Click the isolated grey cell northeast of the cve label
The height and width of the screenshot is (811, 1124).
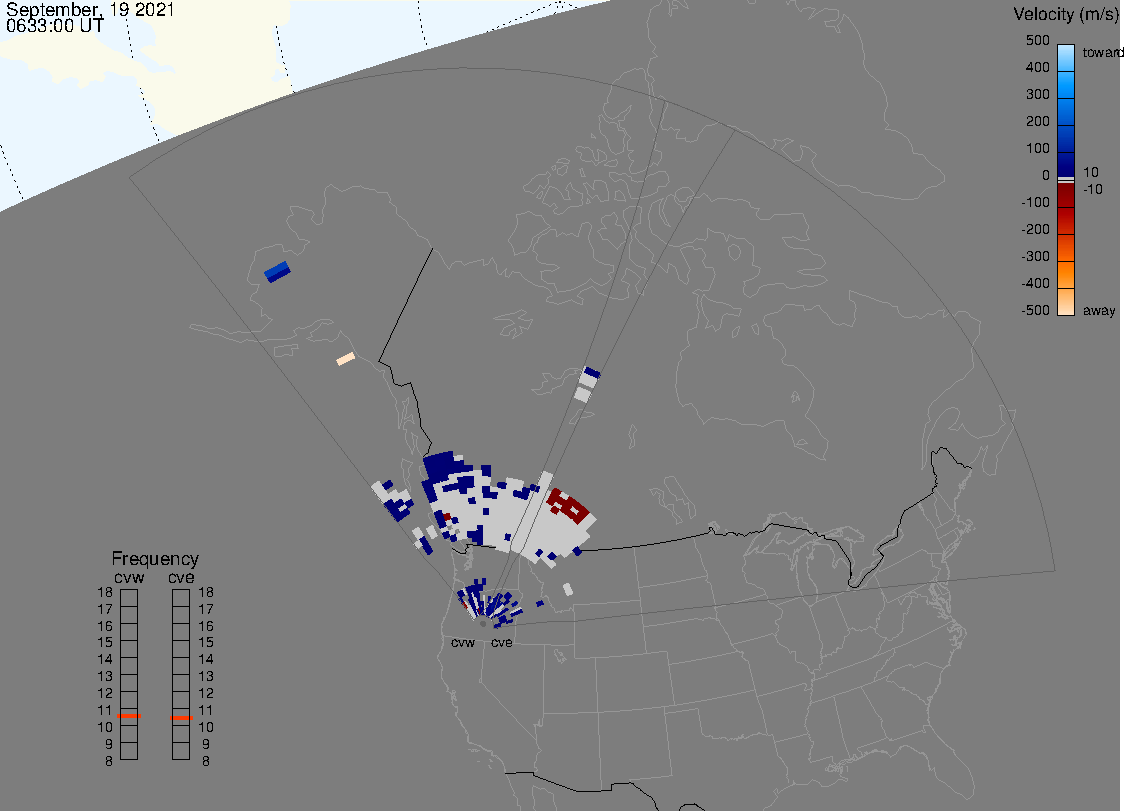[x=568, y=589]
